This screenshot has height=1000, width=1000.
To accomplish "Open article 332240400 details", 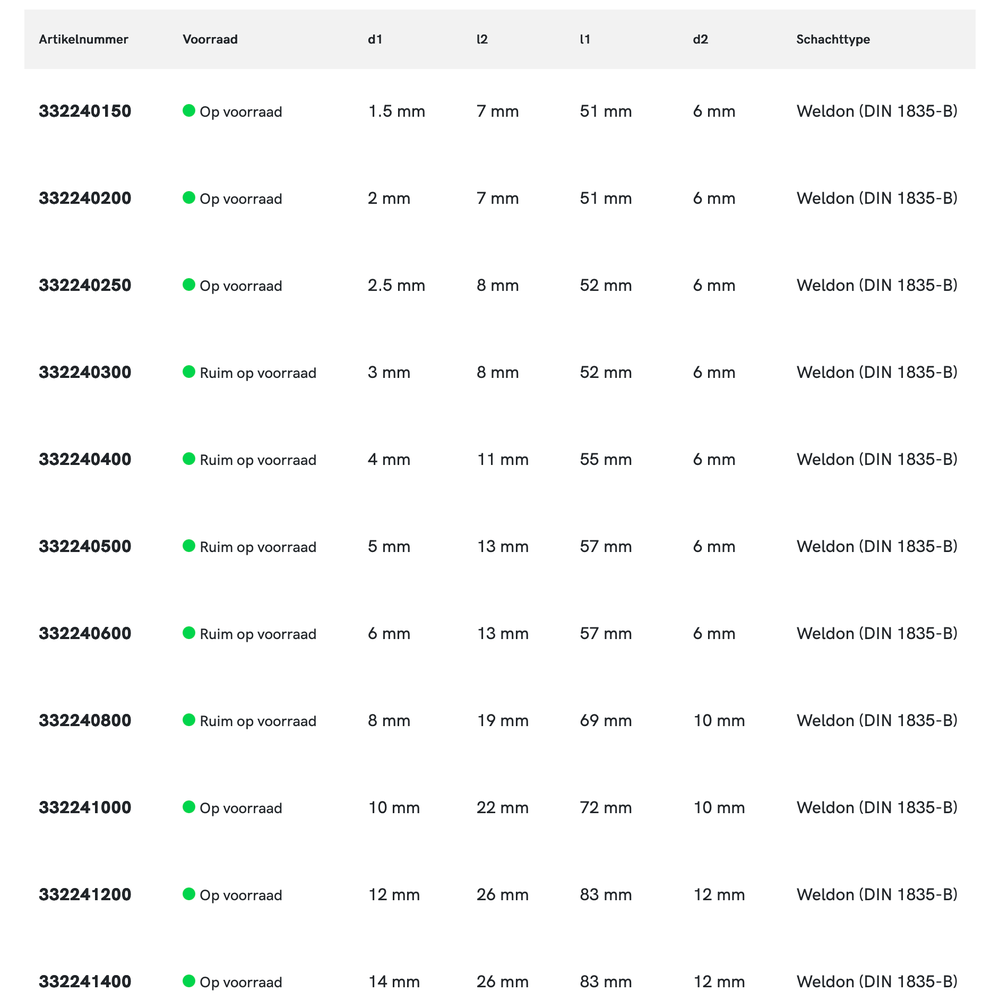I will (85, 459).
